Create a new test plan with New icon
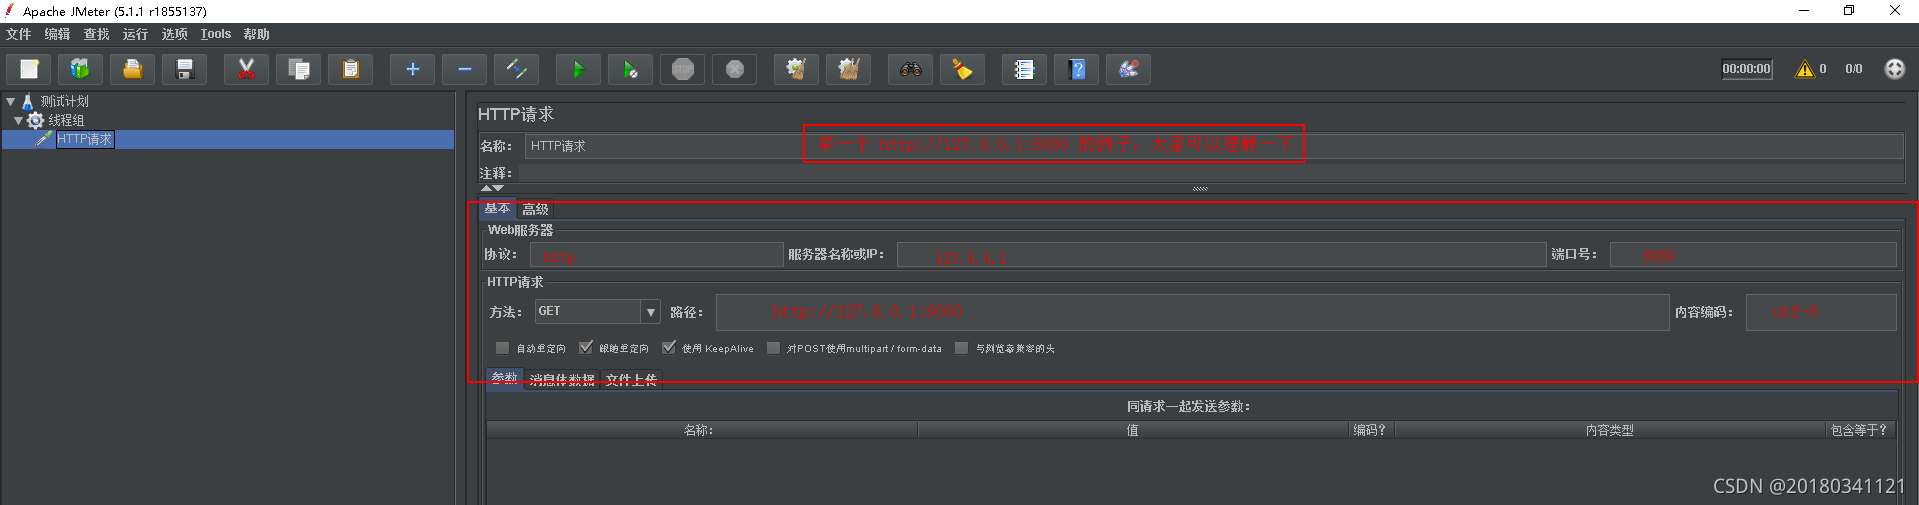 pyautogui.click(x=29, y=69)
